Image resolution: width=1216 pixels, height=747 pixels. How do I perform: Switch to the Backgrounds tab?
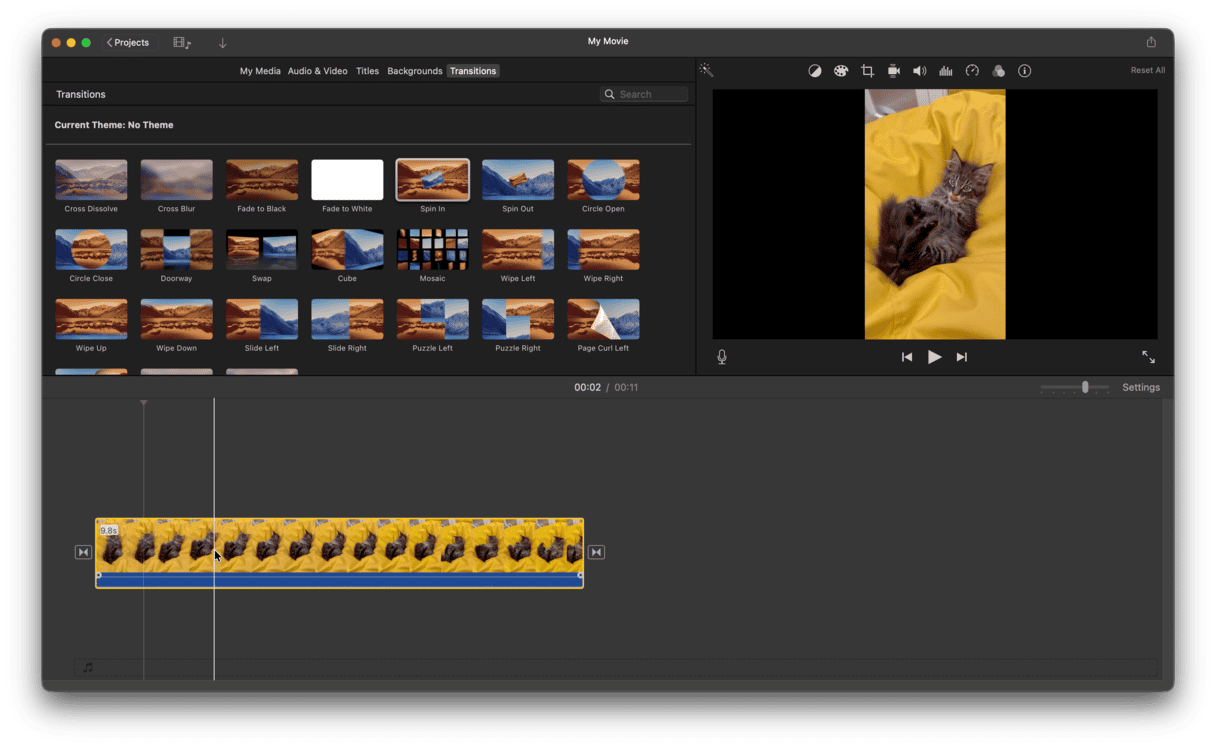click(x=414, y=71)
